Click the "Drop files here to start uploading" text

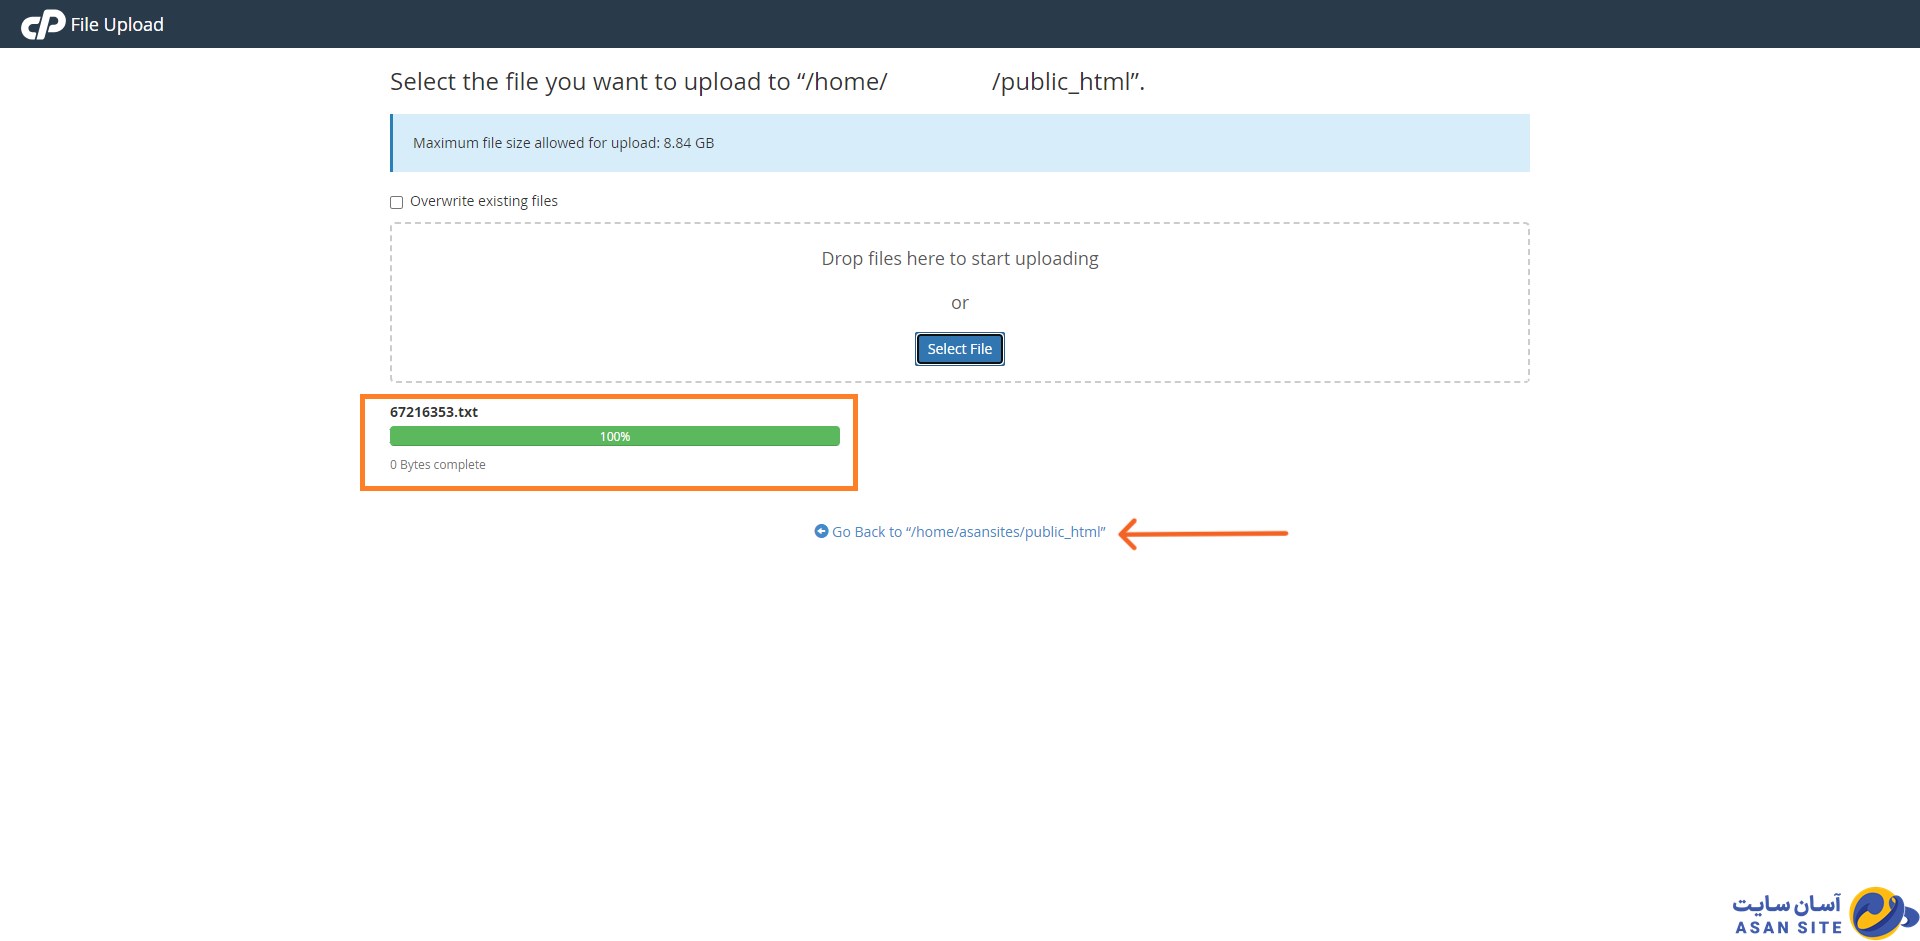coord(959,258)
